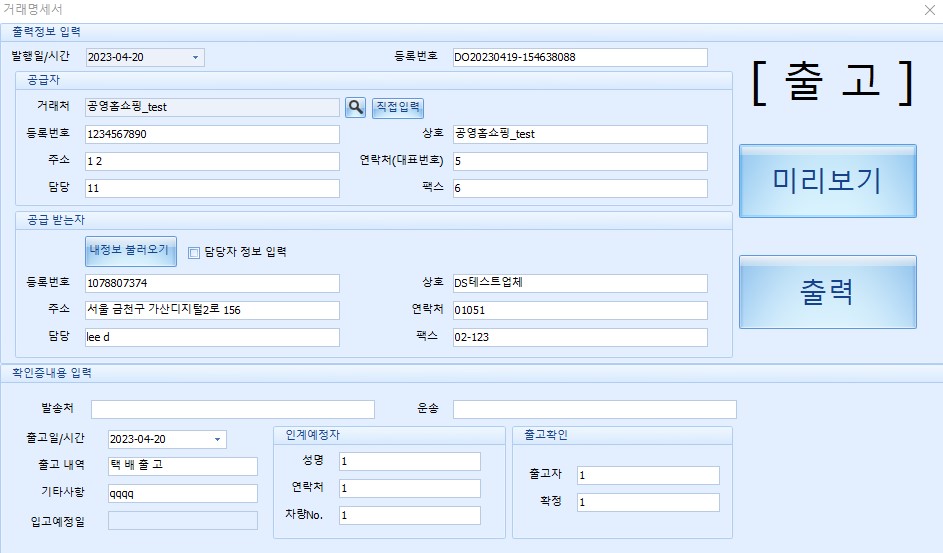Click the supplier 거래처 field 공영홈쇼핑_test
The image size is (943, 553).
click(212, 108)
